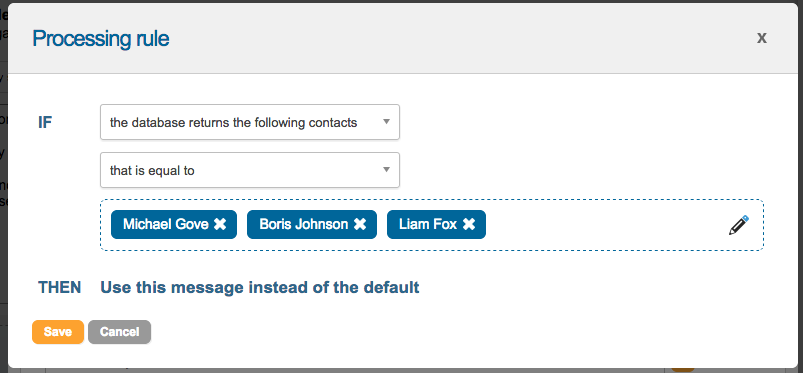Delete Liam Fox using its cross icon
Viewport: 803px width, 373px height.
click(x=469, y=224)
